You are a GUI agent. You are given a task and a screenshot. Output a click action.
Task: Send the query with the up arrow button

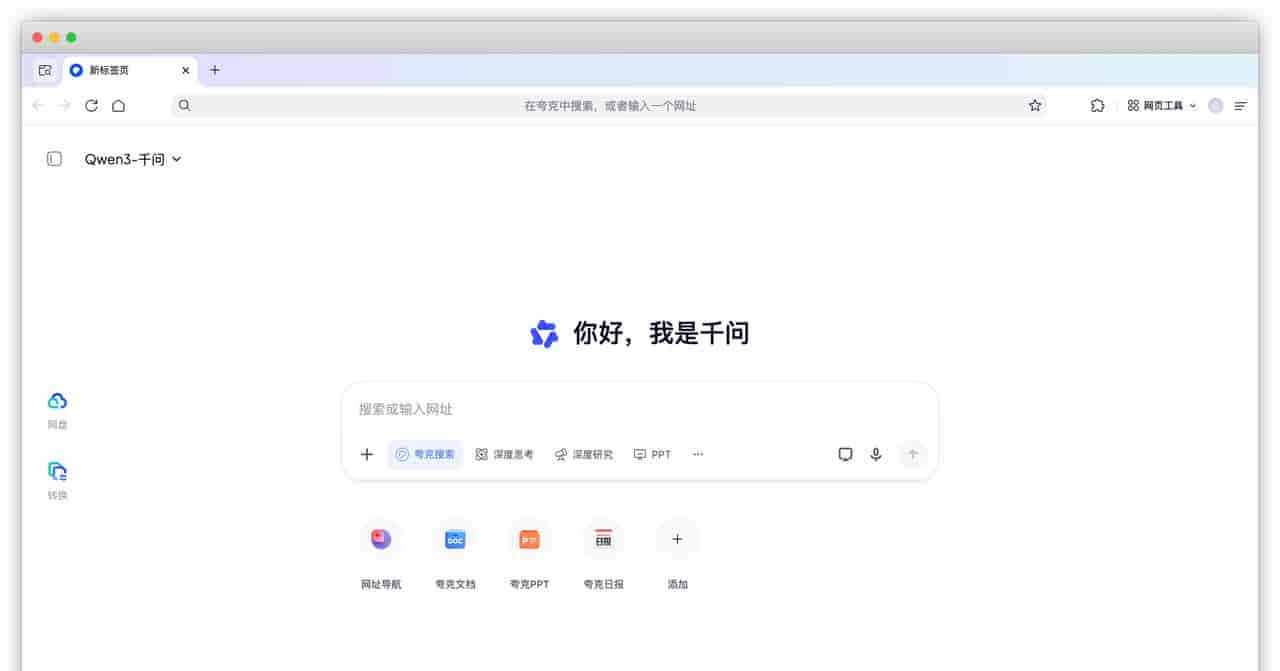point(912,454)
